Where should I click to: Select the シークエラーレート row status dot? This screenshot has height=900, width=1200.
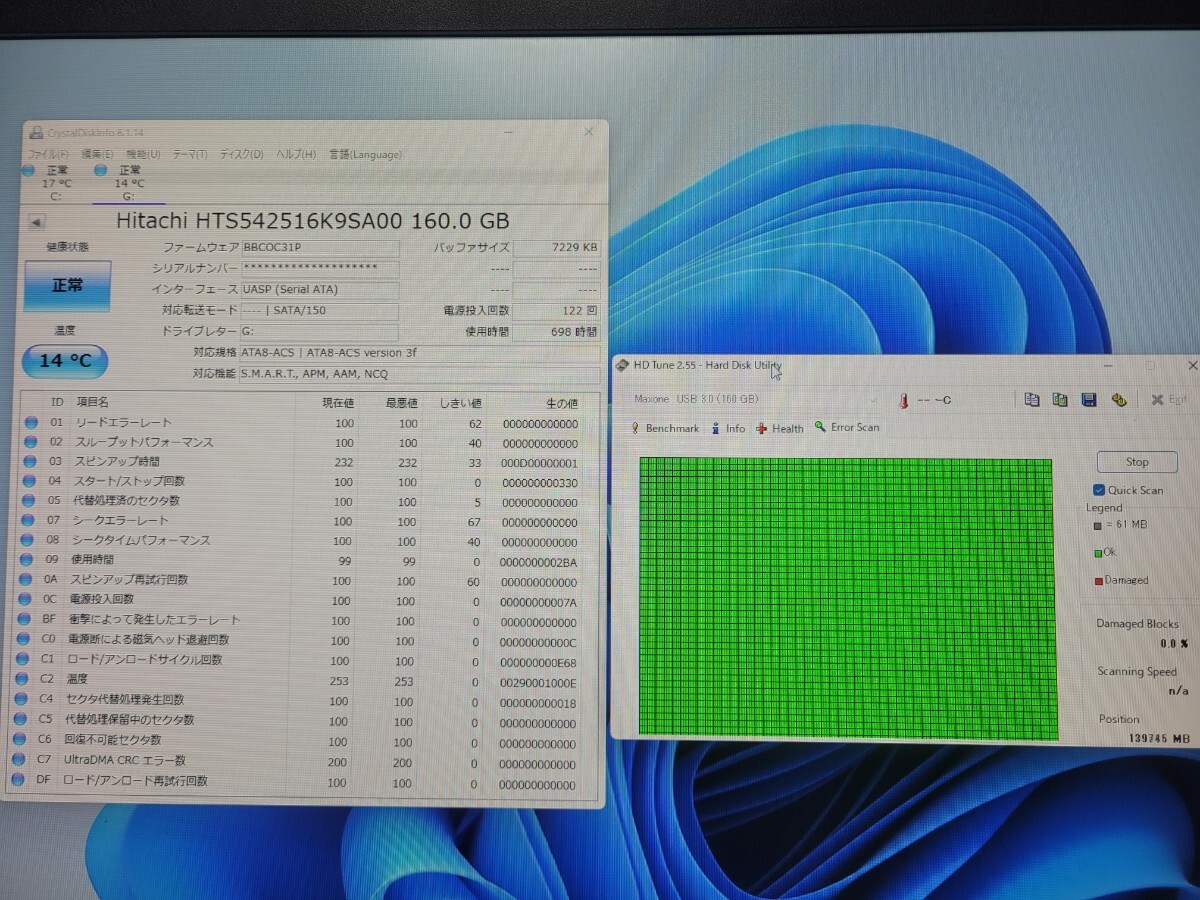point(29,521)
